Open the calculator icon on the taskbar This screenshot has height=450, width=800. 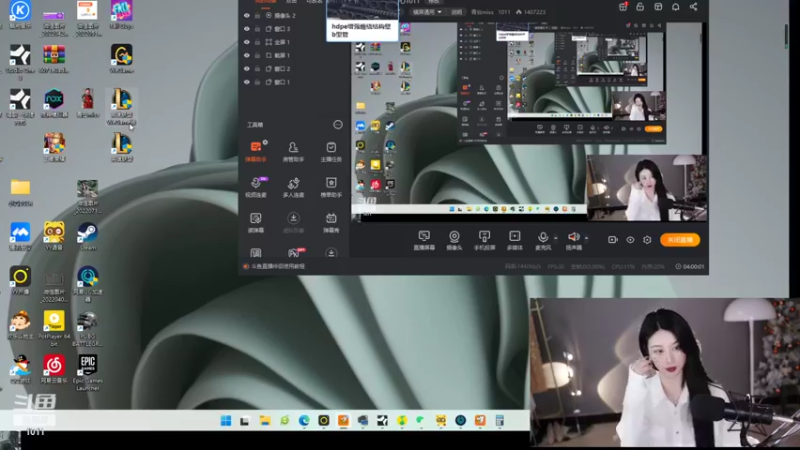499,420
